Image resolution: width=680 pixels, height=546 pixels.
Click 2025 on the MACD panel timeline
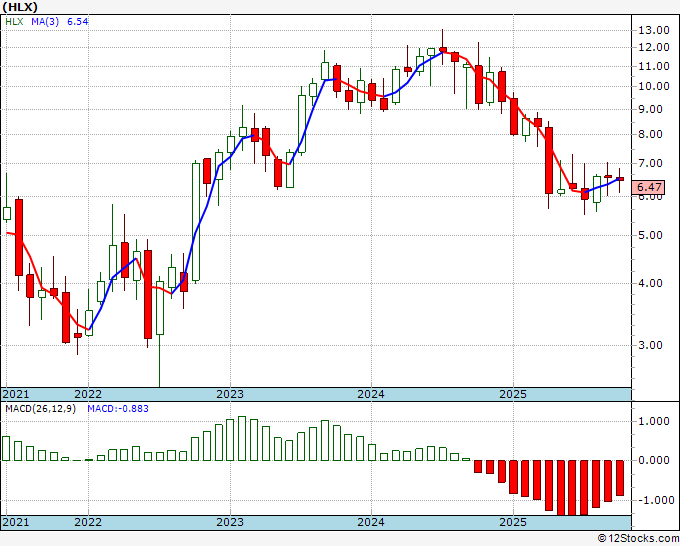tap(513, 522)
